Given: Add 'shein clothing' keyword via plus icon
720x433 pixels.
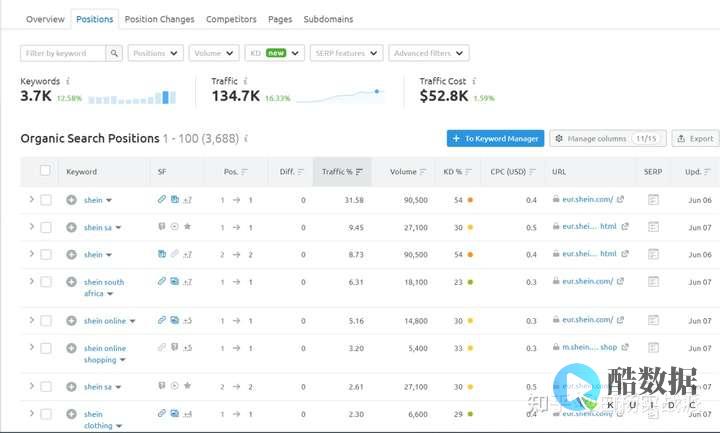Looking at the screenshot, I should point(71,414).
